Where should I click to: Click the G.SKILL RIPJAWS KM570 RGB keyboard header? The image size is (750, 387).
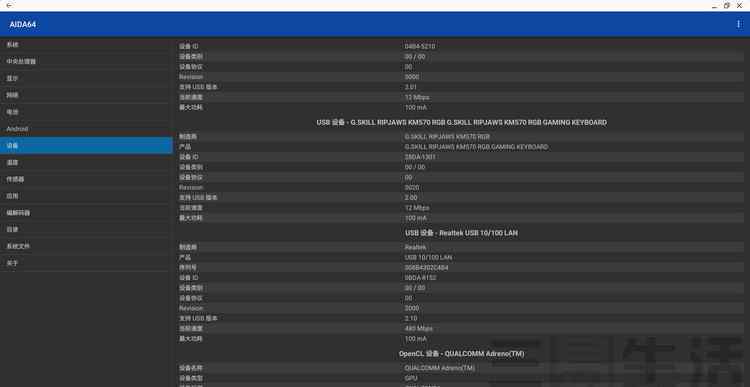pyautogui.click(x=461, y=122)
